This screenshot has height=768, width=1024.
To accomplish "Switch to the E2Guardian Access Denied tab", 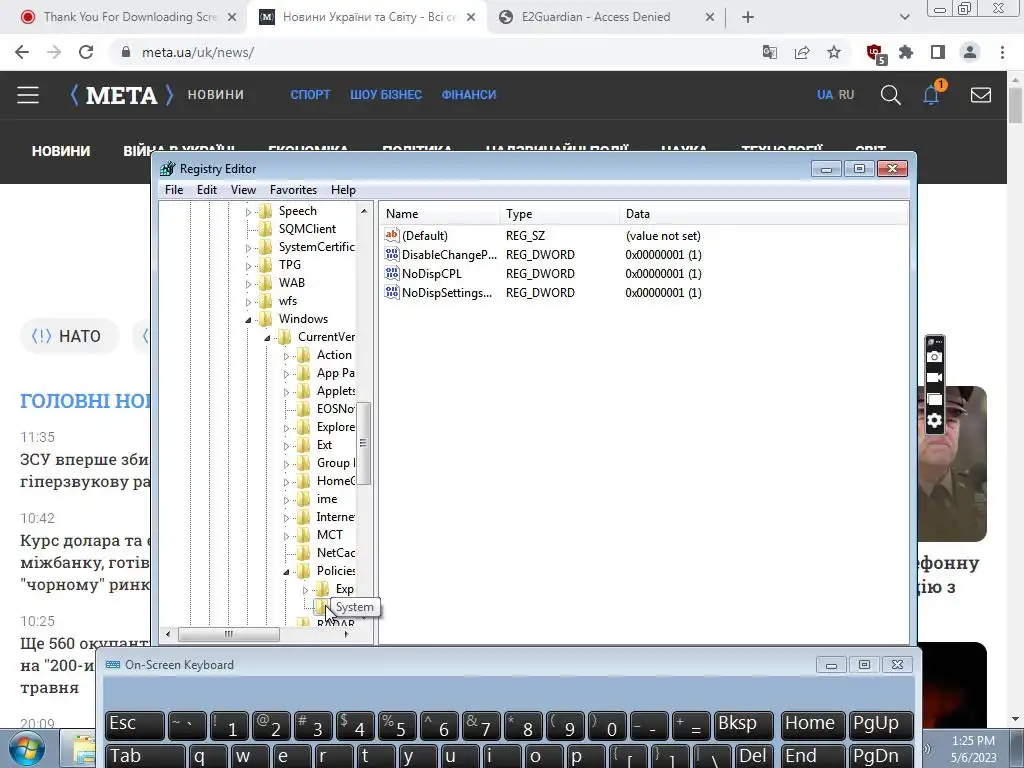I will 596,17.
